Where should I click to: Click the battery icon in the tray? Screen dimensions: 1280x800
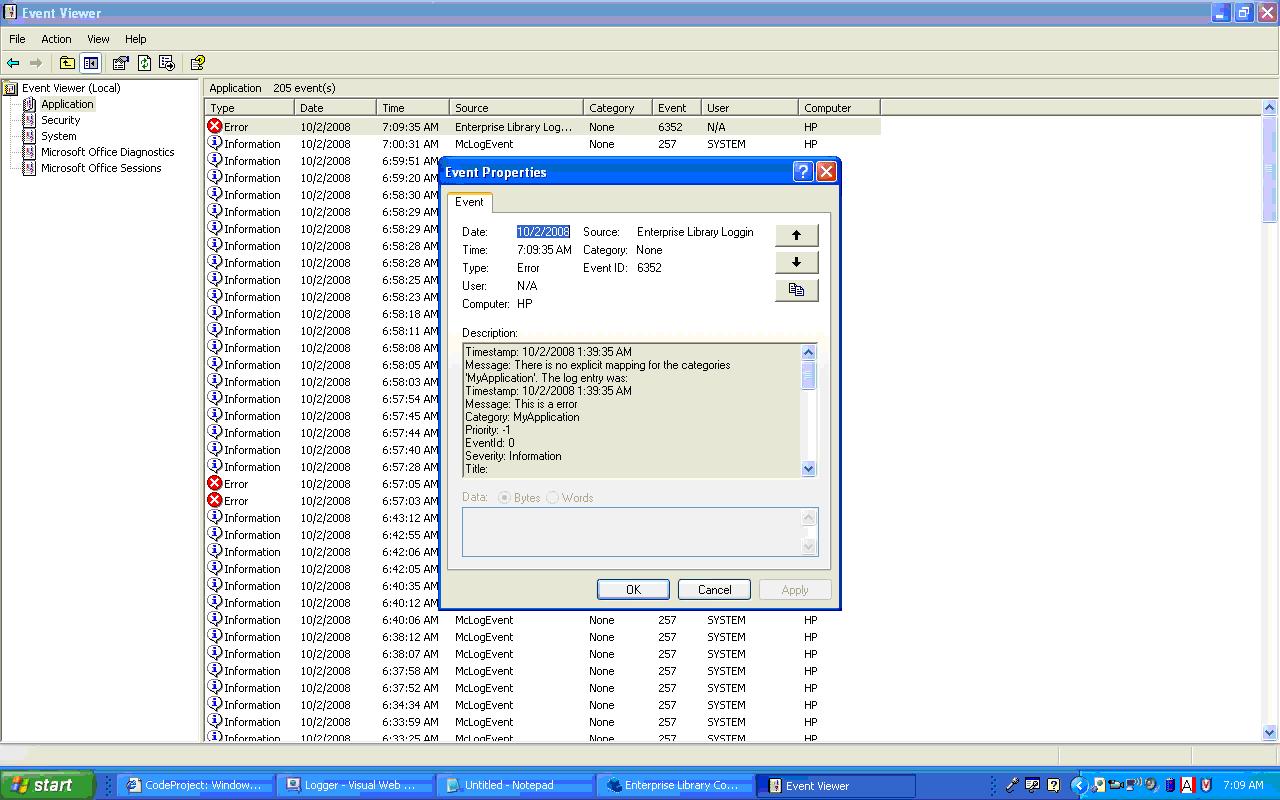pyautogui.click(x=1169, y=785)
